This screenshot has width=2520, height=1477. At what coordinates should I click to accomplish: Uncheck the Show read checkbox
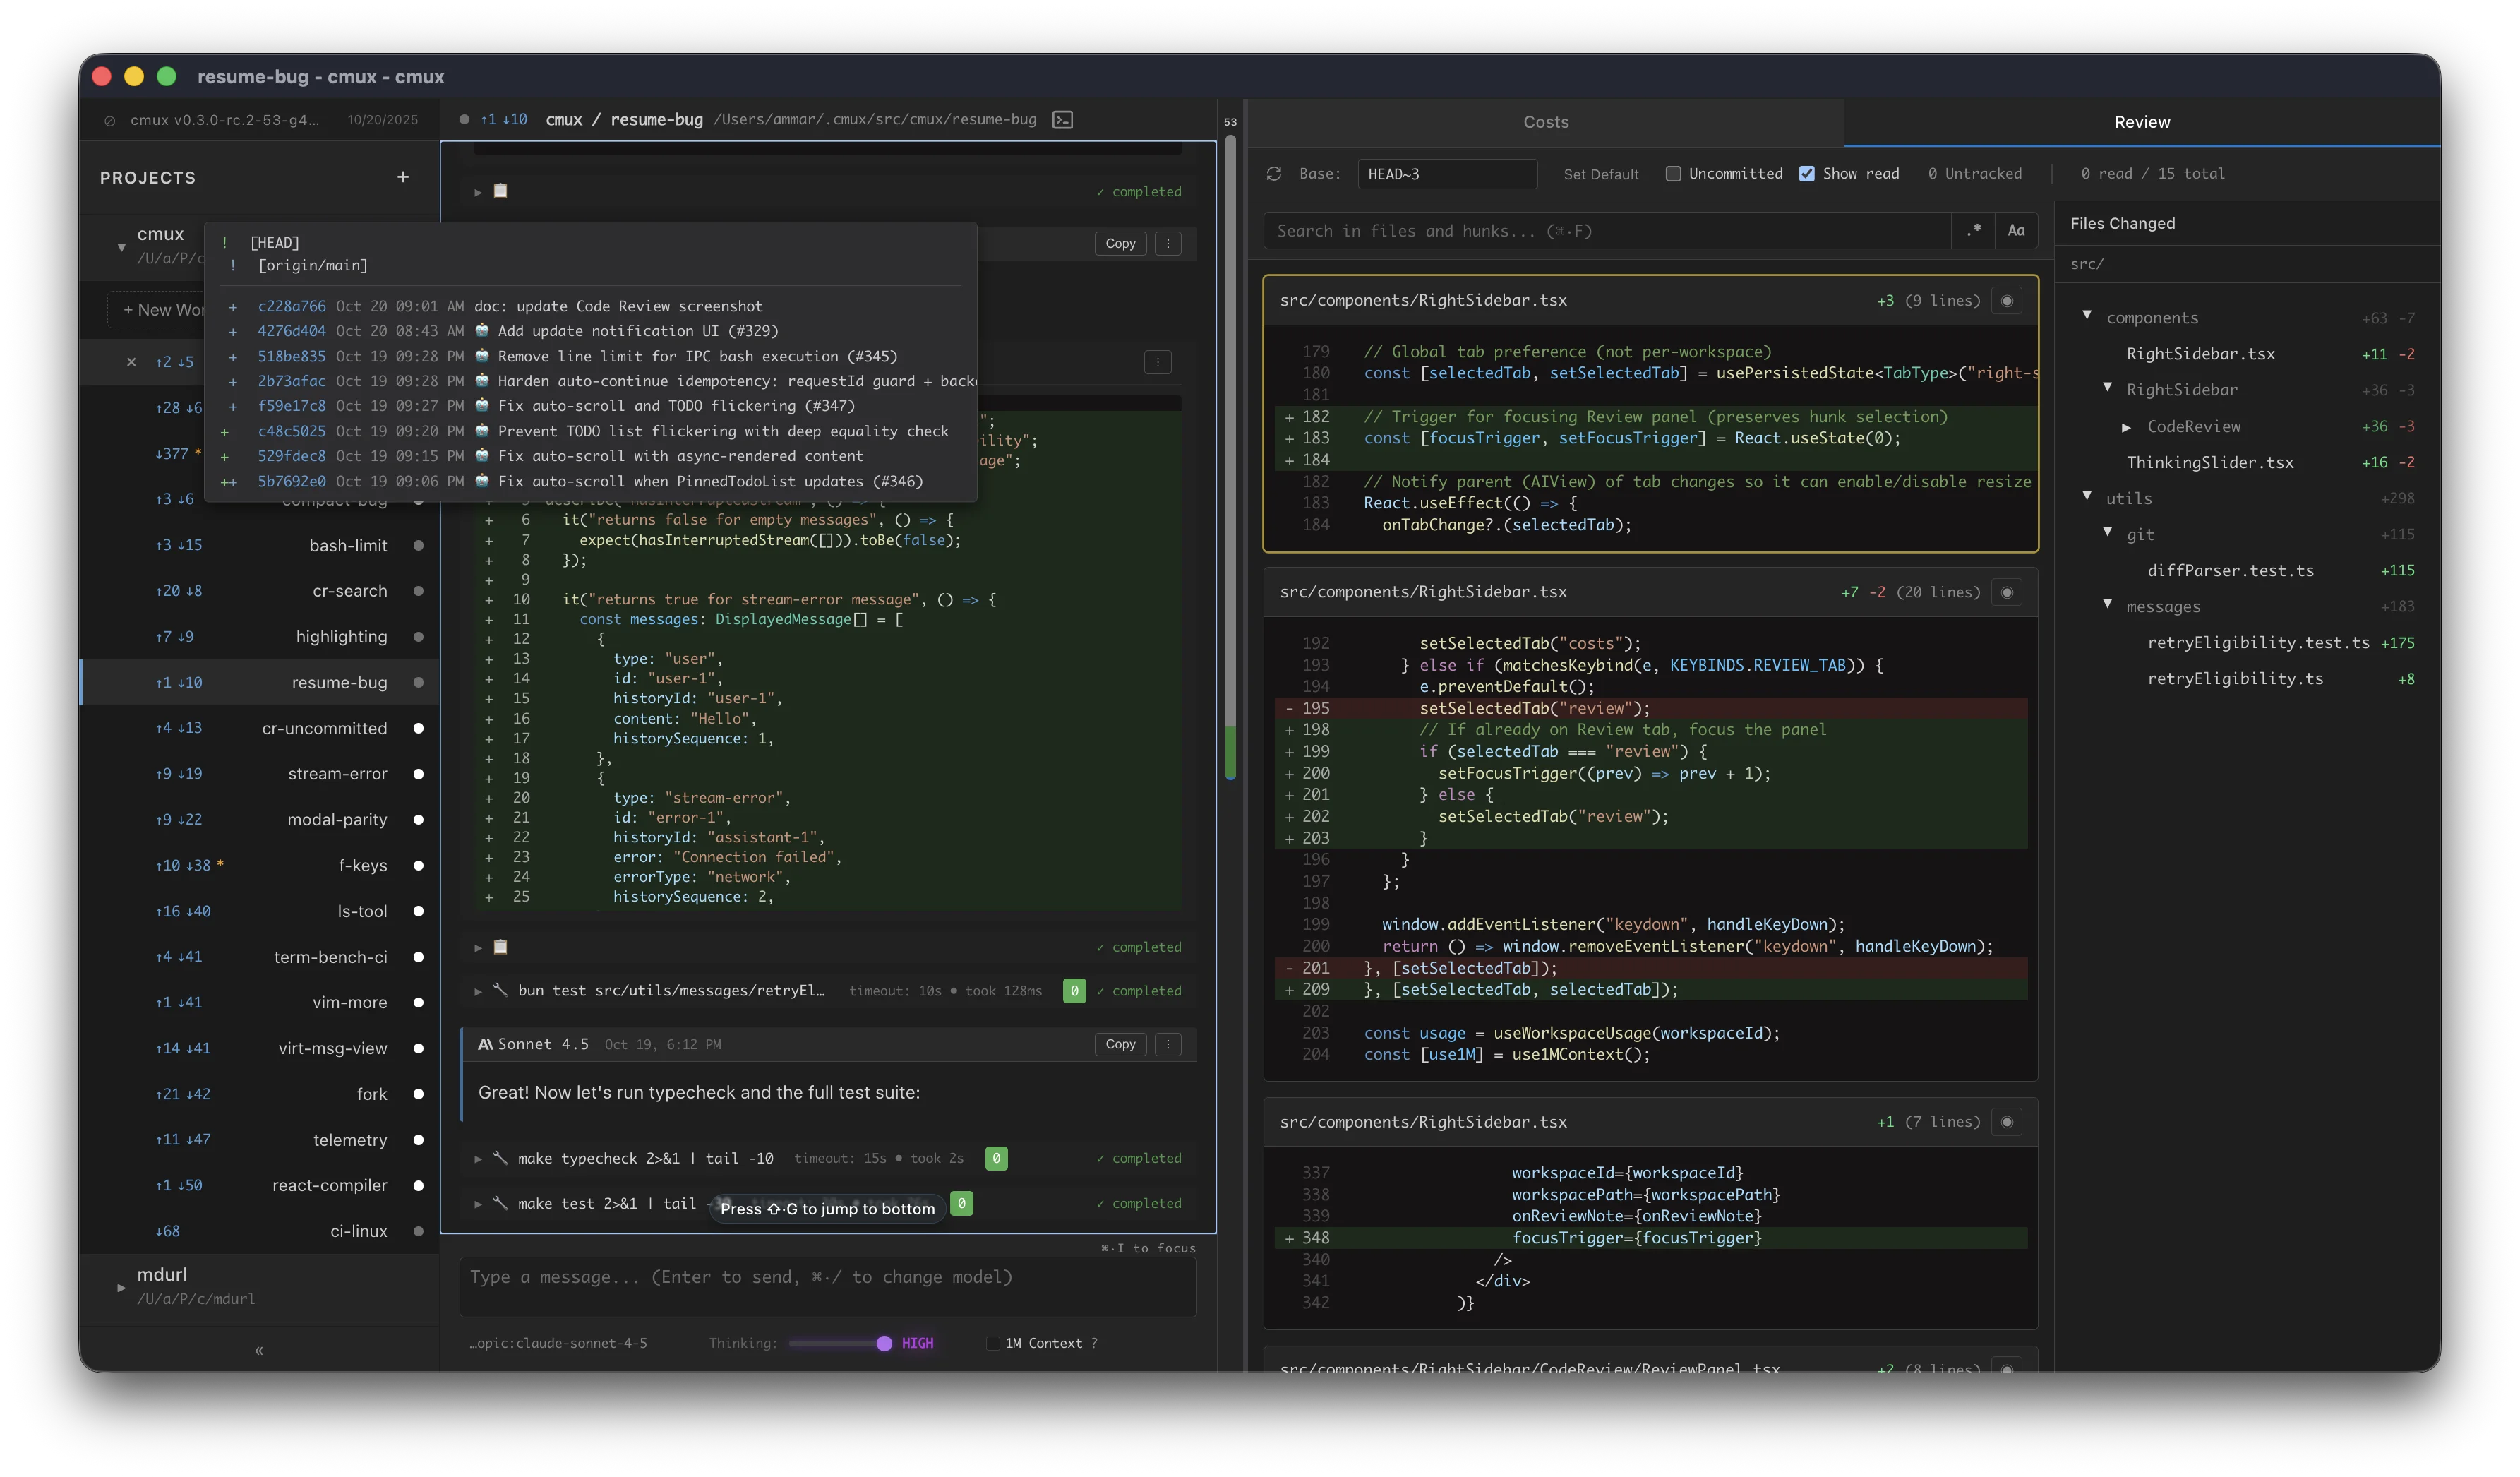click(x=1807, y=174)
